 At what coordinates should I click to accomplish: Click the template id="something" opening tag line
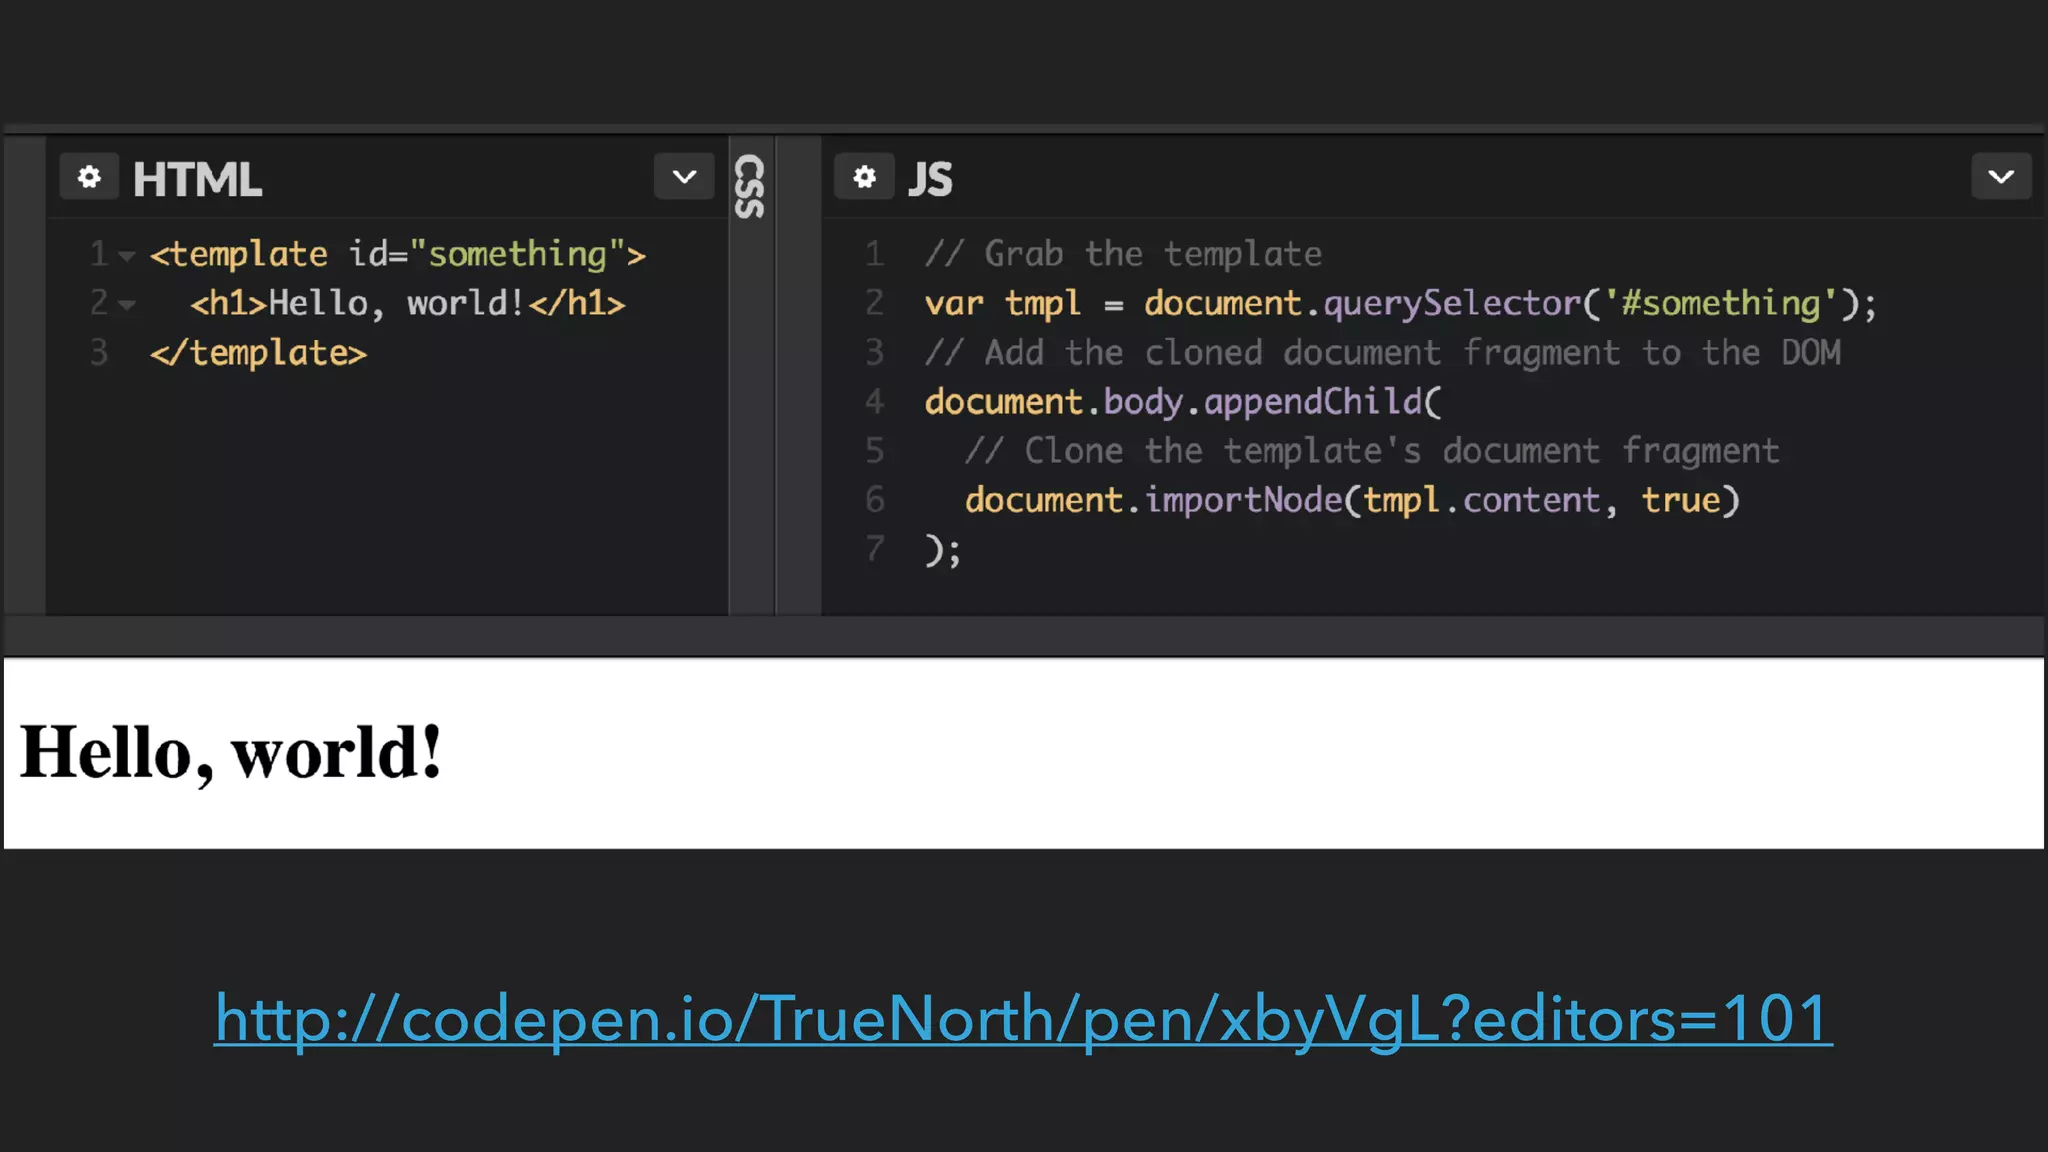398,254
